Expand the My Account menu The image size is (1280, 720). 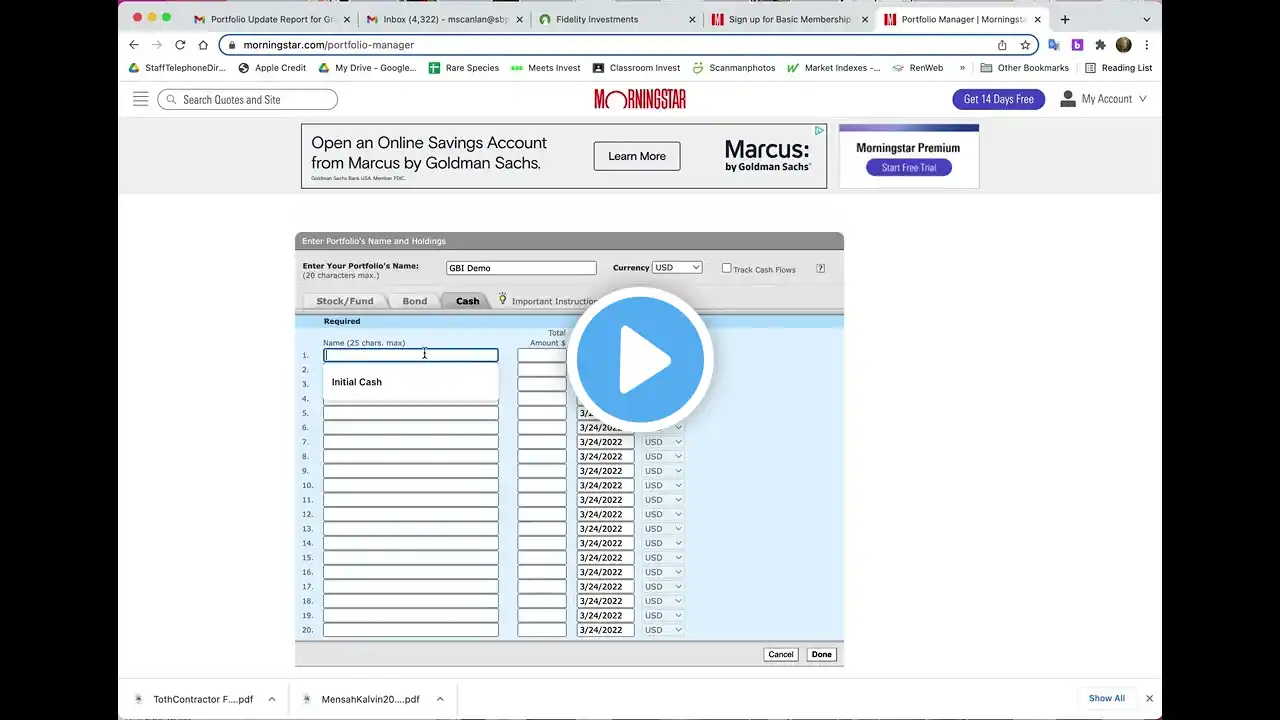(x=1103, y=99)
